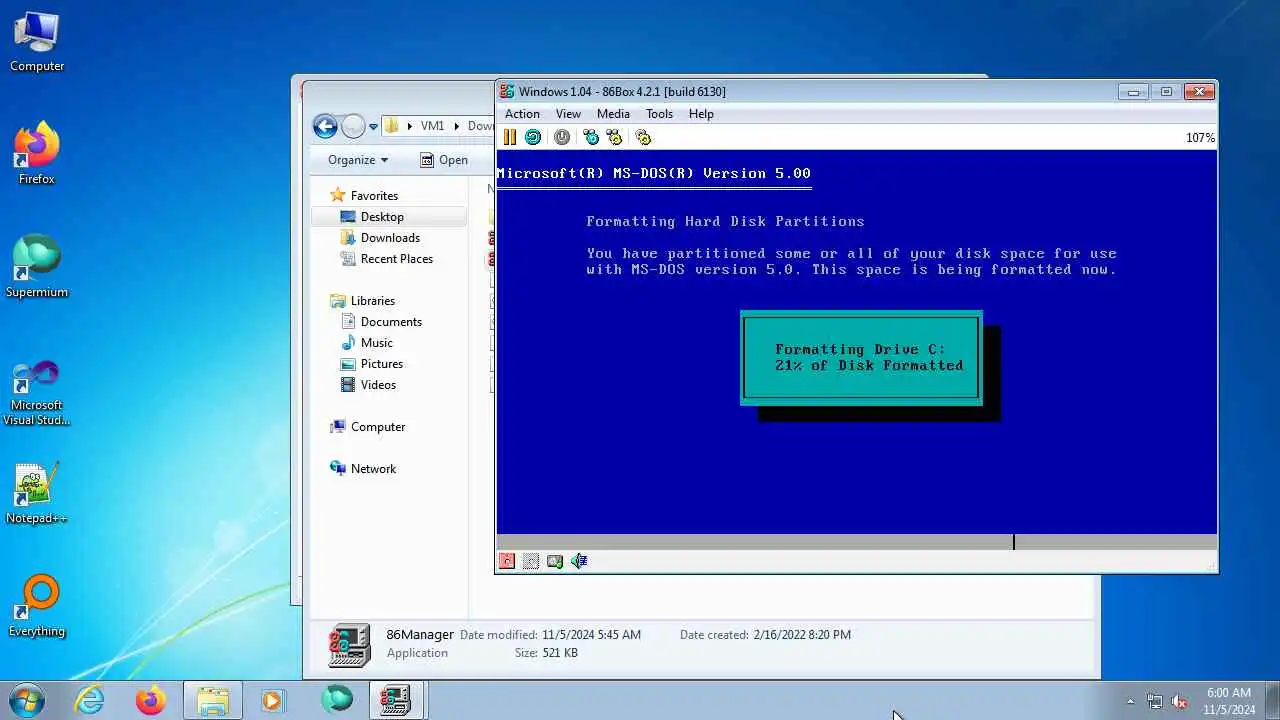The width and height of the screenshot is (1280, 720).
Task: Open the Tools menu in 86Box
Action: coord(659,114)
